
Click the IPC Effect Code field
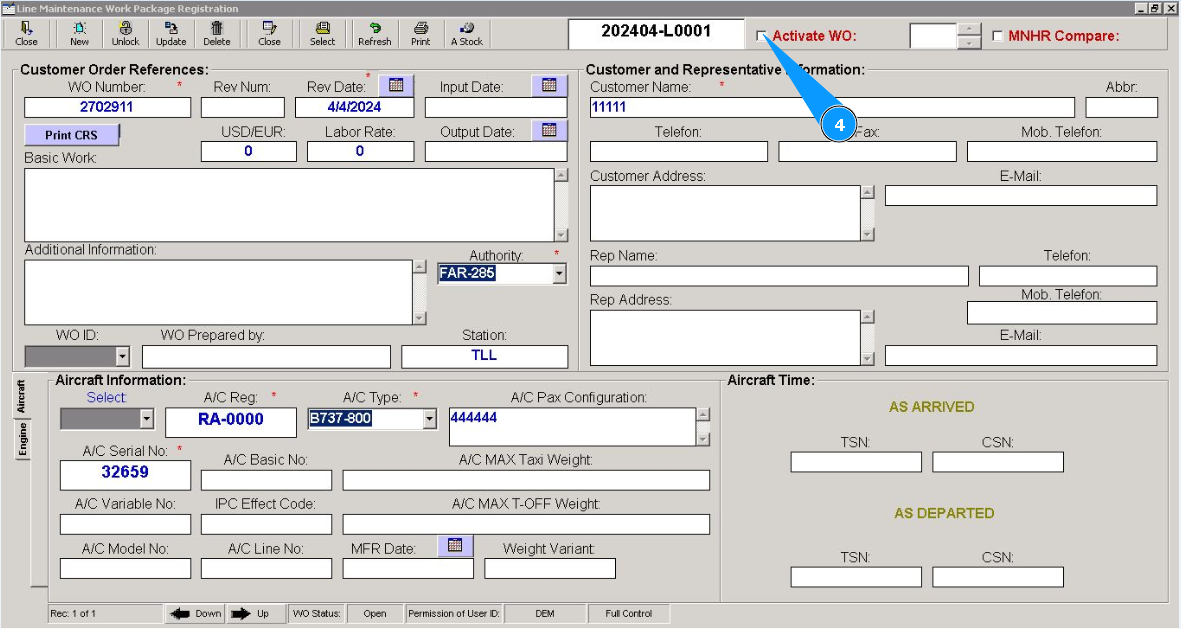[266, 524]
